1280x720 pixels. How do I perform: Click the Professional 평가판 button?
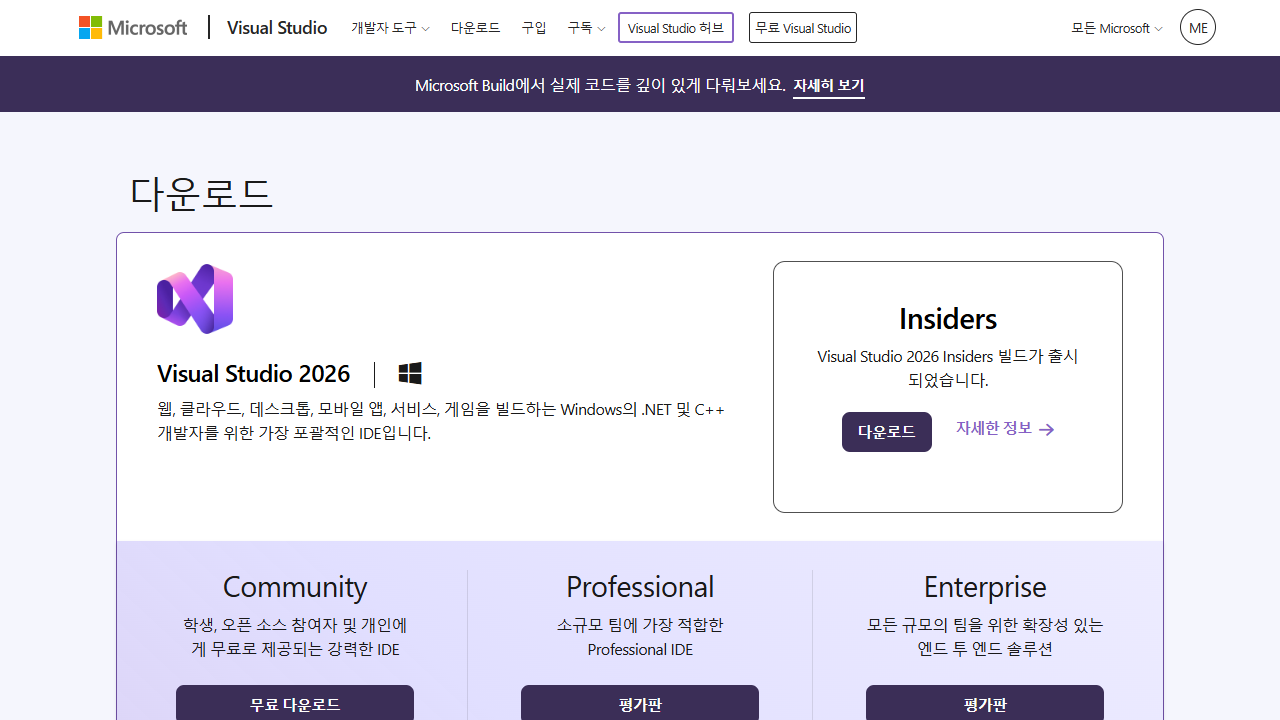click(x=640, y=703)
